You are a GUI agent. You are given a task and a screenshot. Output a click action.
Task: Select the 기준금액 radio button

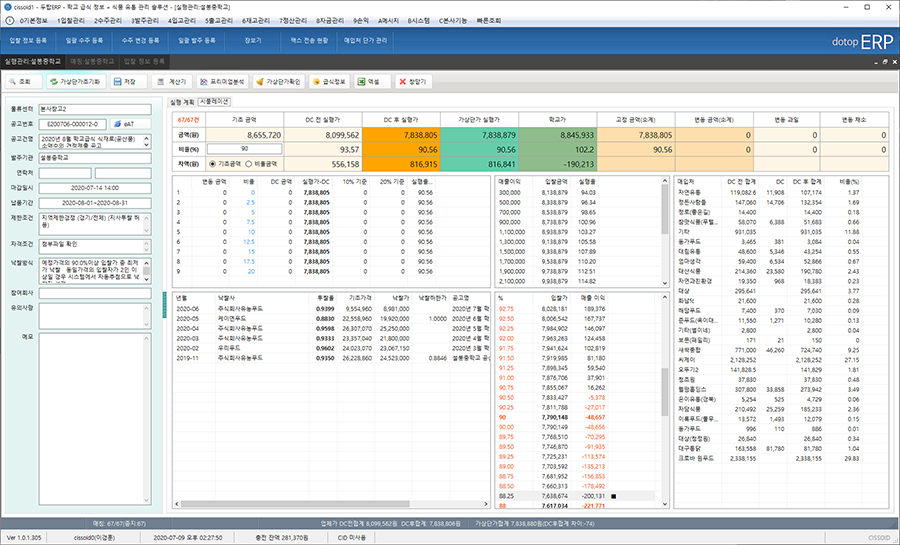point(213,162)
